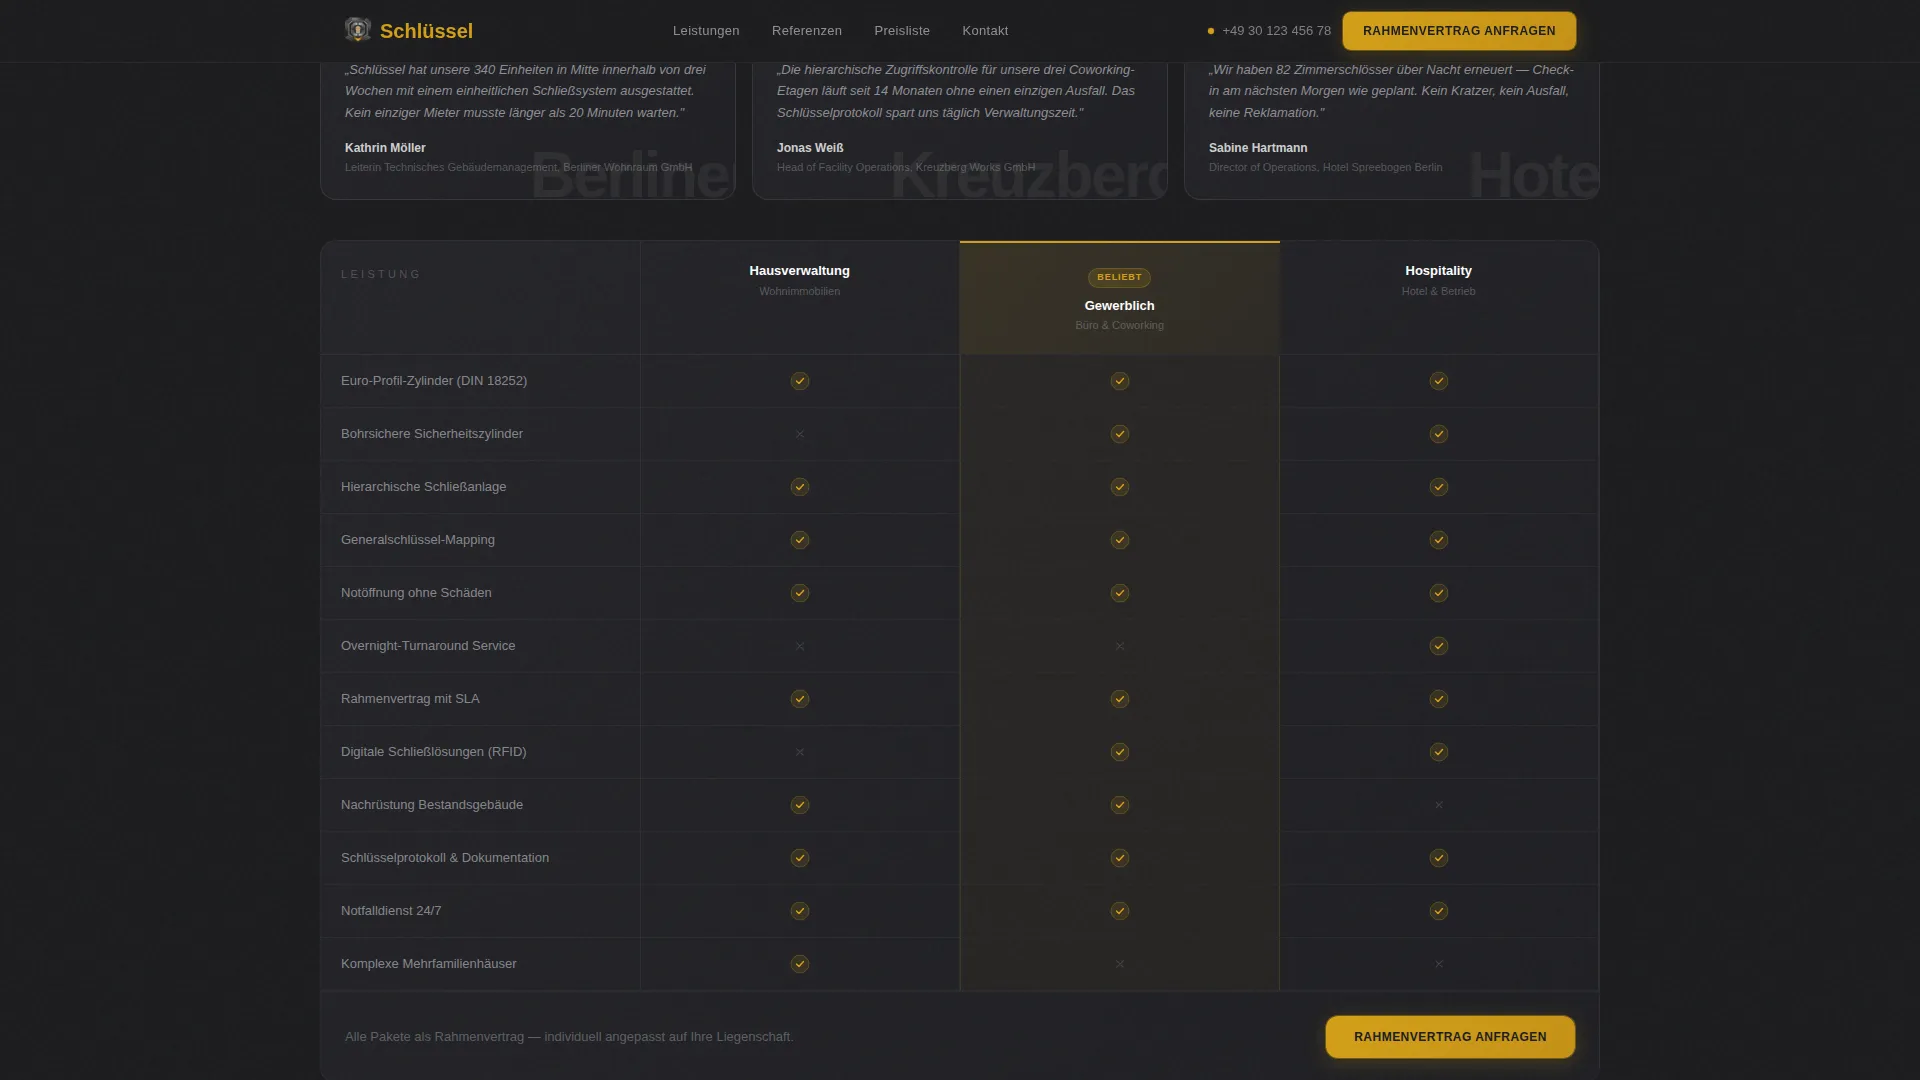The height and width of the screenshot is (1080, 1920).
Task: Click checkmark for Notfalldienst 24/7 under Hausverwaltung
Action: tap(800, 911)
